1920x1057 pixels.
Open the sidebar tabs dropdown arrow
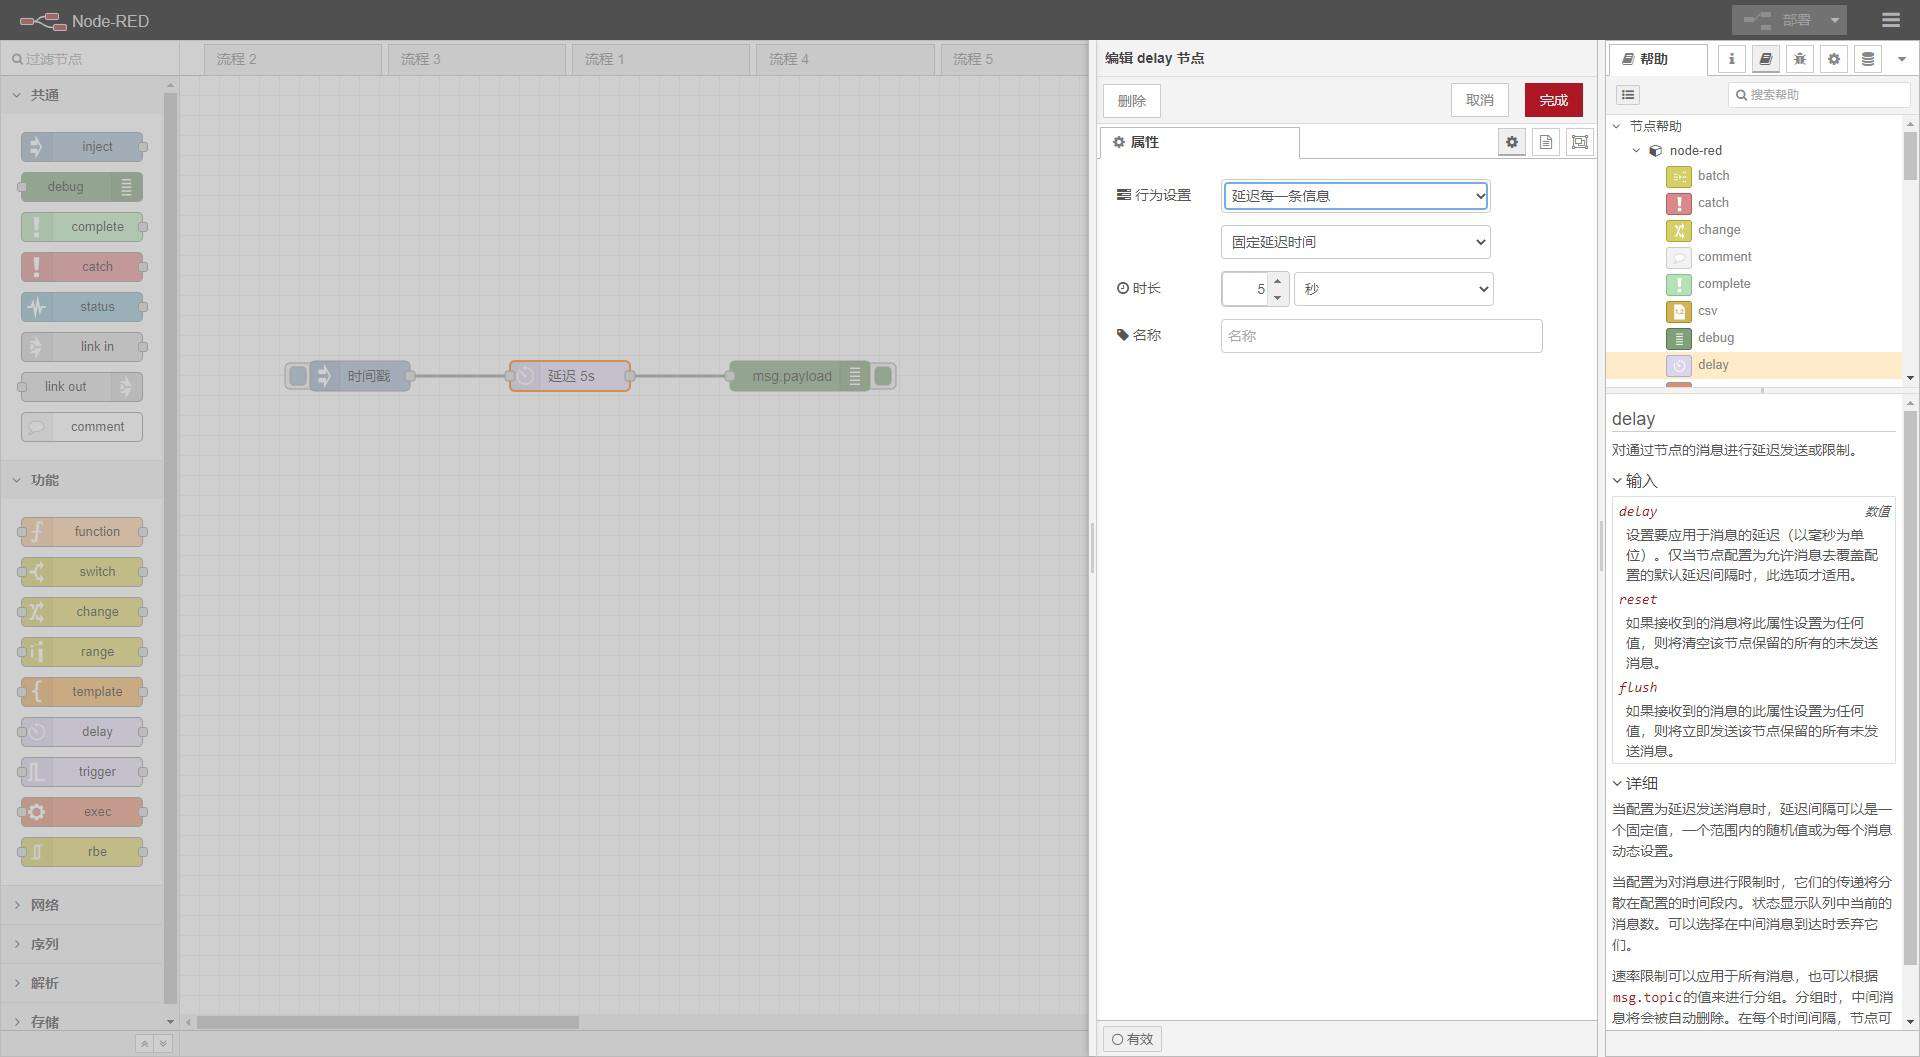(1901, 59)
